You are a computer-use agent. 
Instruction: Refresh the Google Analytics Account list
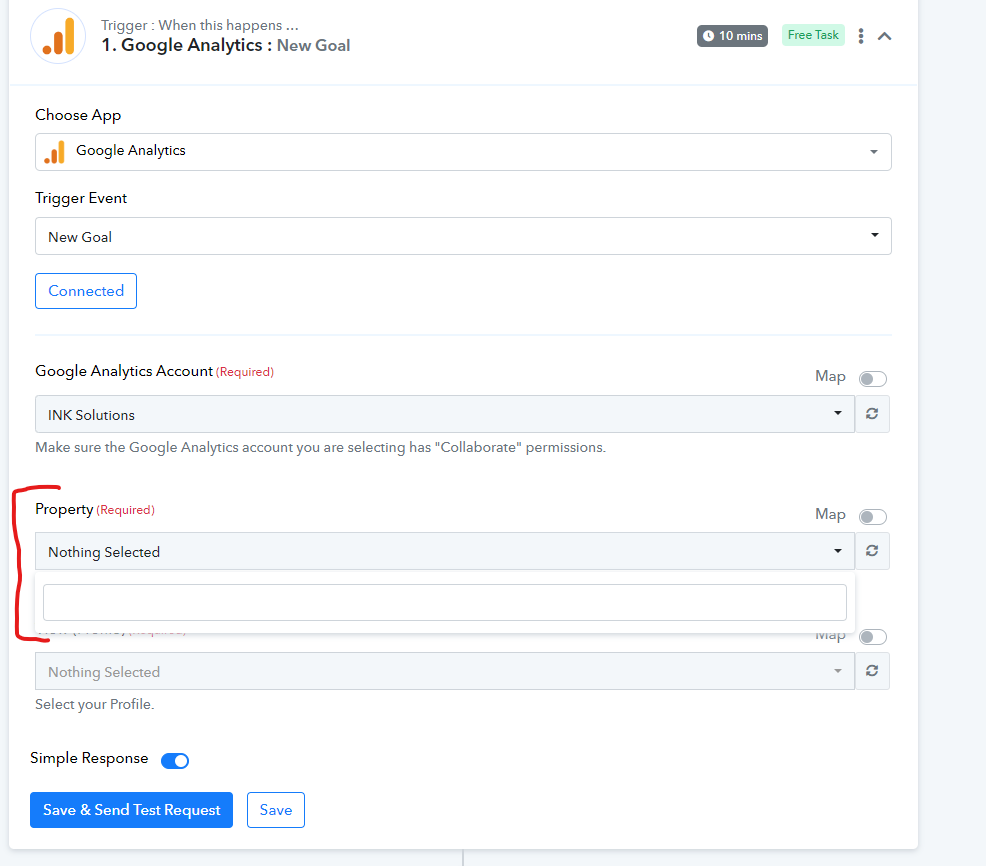tap(872, 414)
